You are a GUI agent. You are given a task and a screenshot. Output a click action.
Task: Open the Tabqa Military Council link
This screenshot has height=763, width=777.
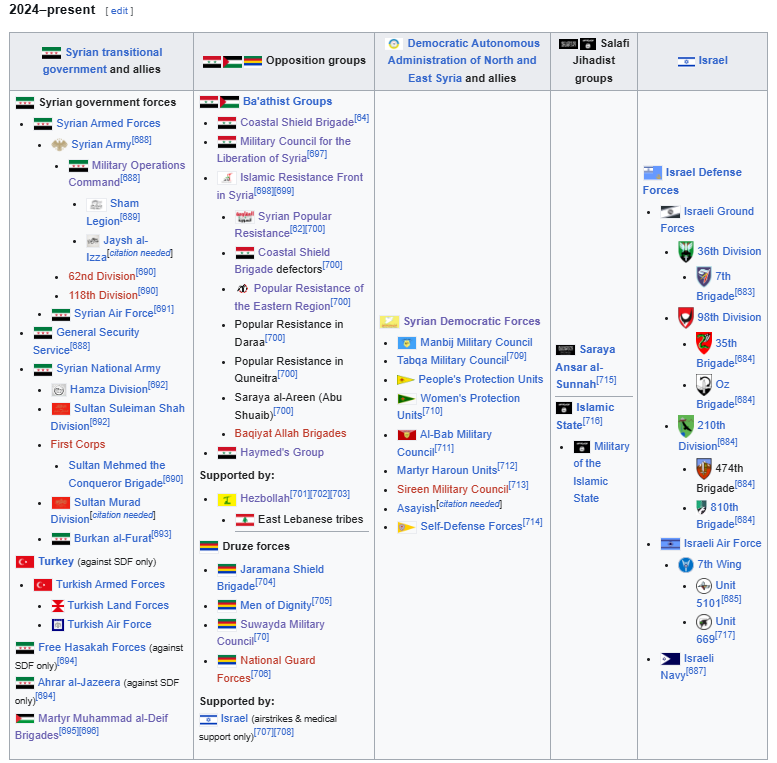pos(452,361)
